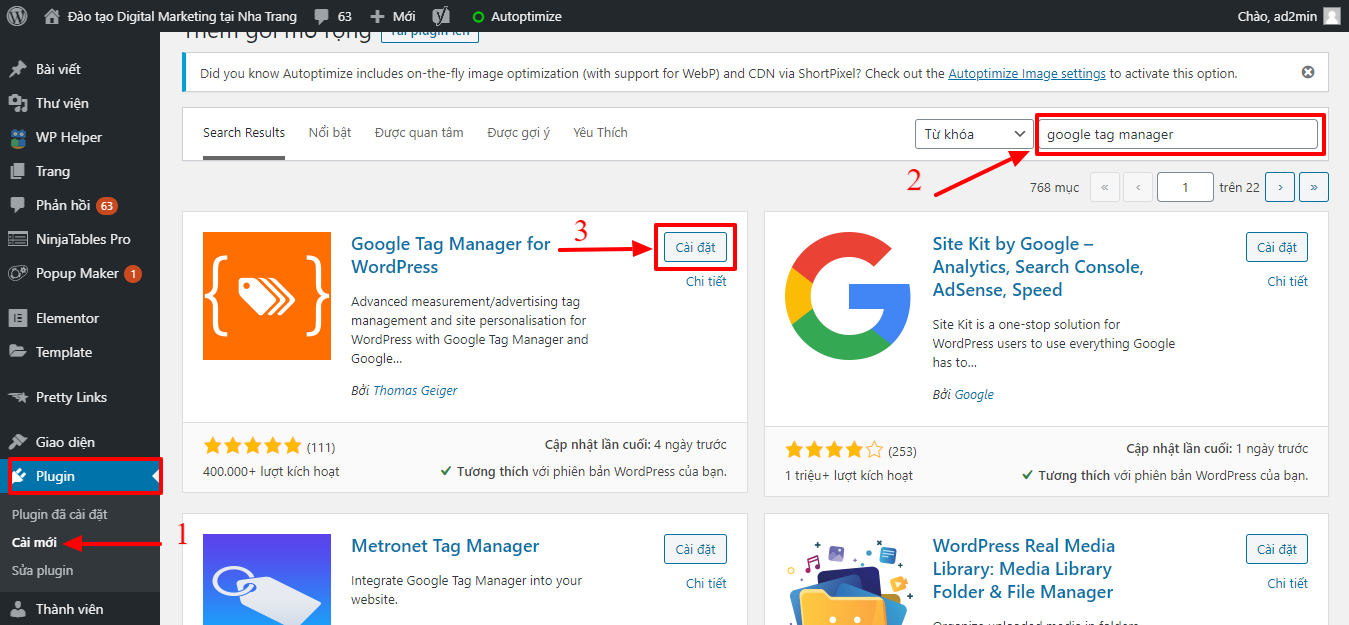
Task: Click the pushpin icon beside 'Bài viết'
Action: (18, 69)
